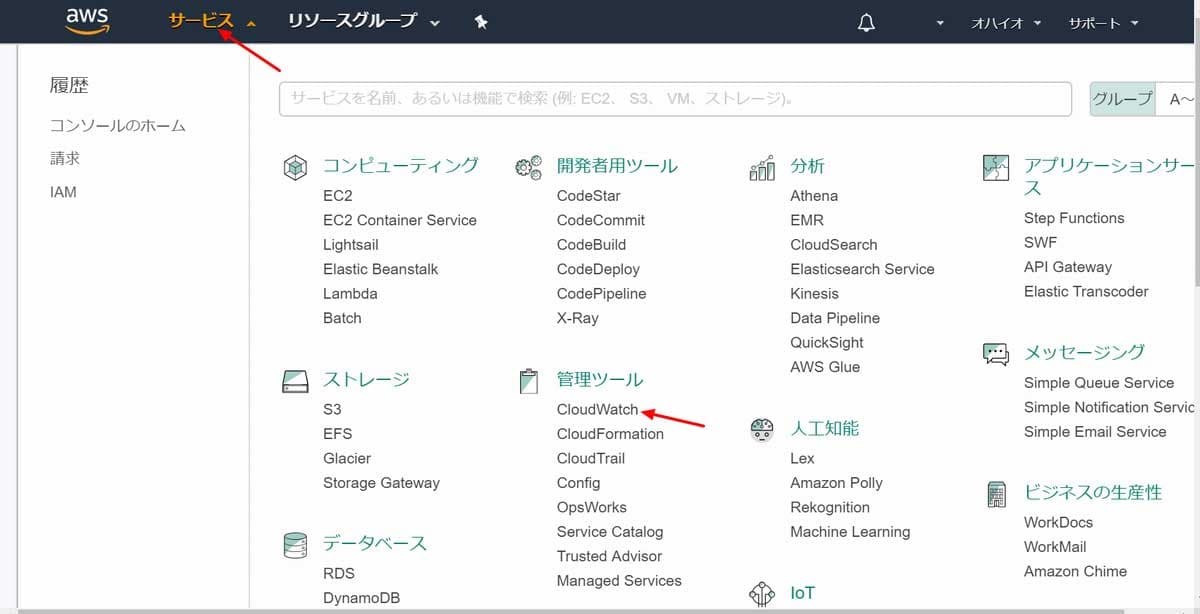Click the ストレージ drive icon
Screen dimensions: 1200x614
[x=294, y=380]
